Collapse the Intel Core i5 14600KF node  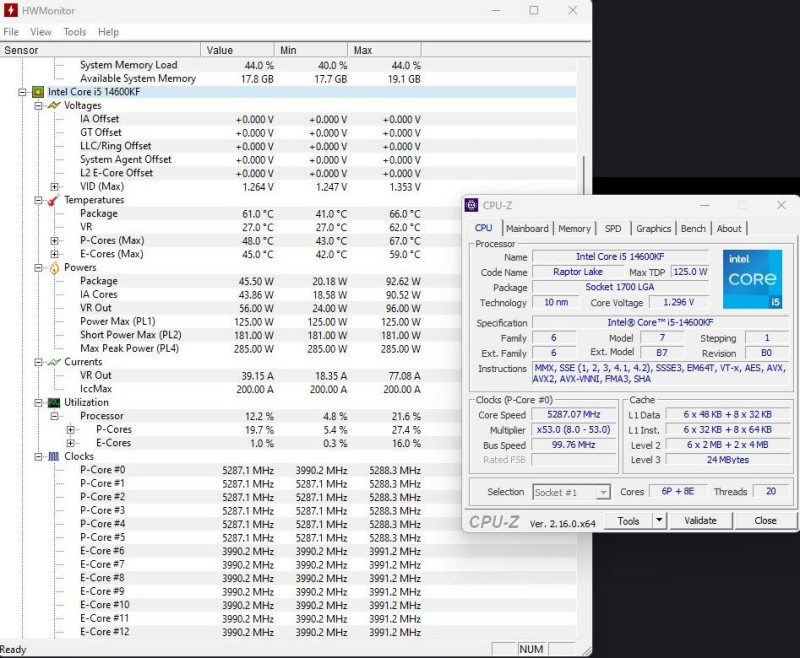click(22, 92)
